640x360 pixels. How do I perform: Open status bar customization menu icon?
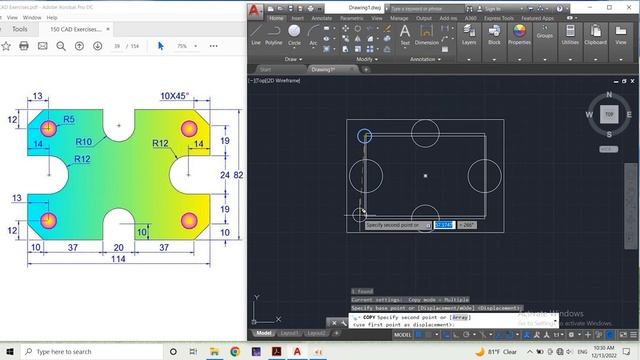(x=633, y=335)
